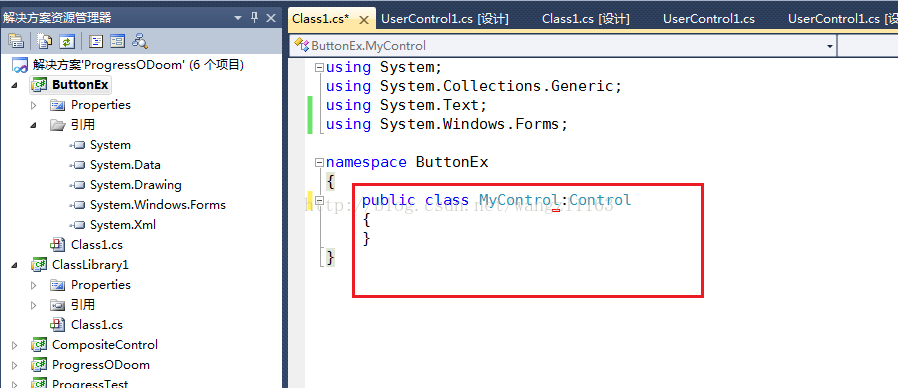The width and height of the screenshot is (898, 388).
Task: Collapse the ButtonEx project tree
Action: pos(15,85)
